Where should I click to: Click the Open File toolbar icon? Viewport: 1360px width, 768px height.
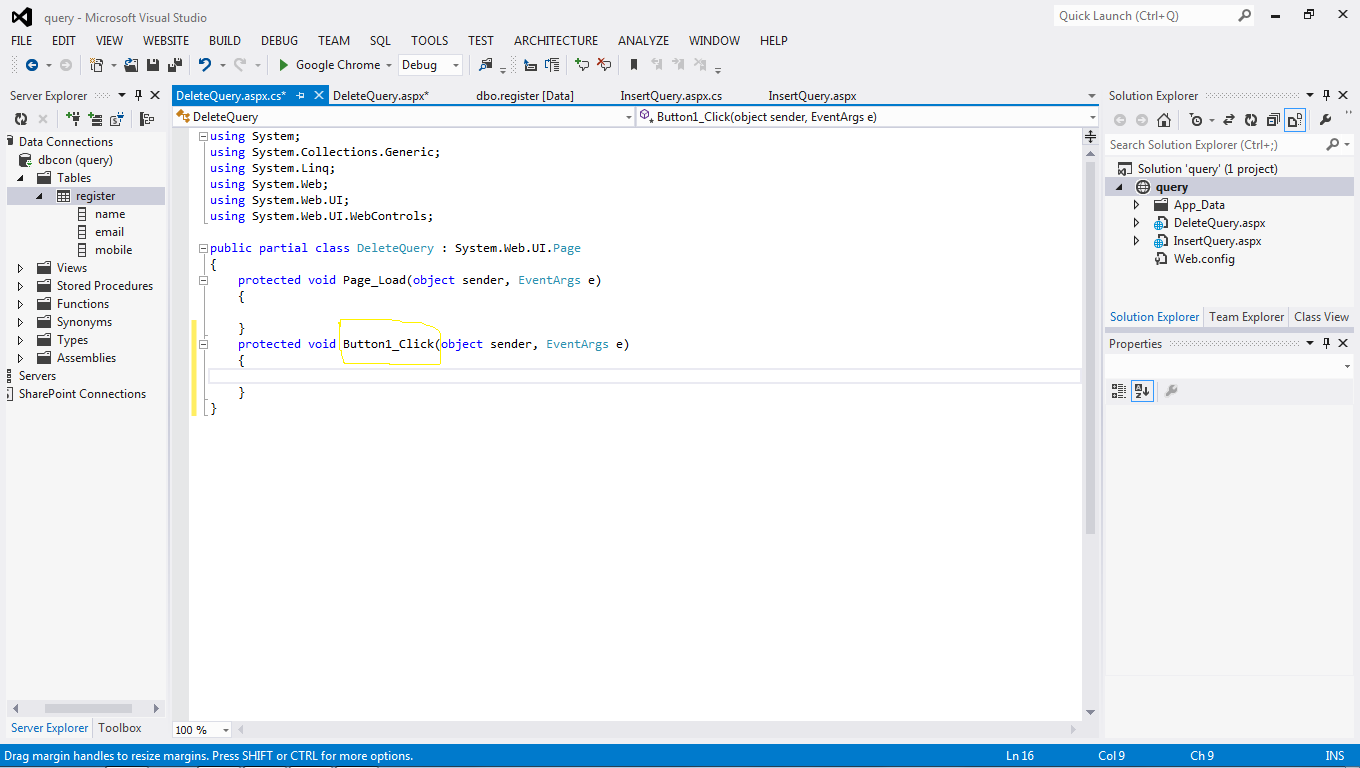(131, 65)
